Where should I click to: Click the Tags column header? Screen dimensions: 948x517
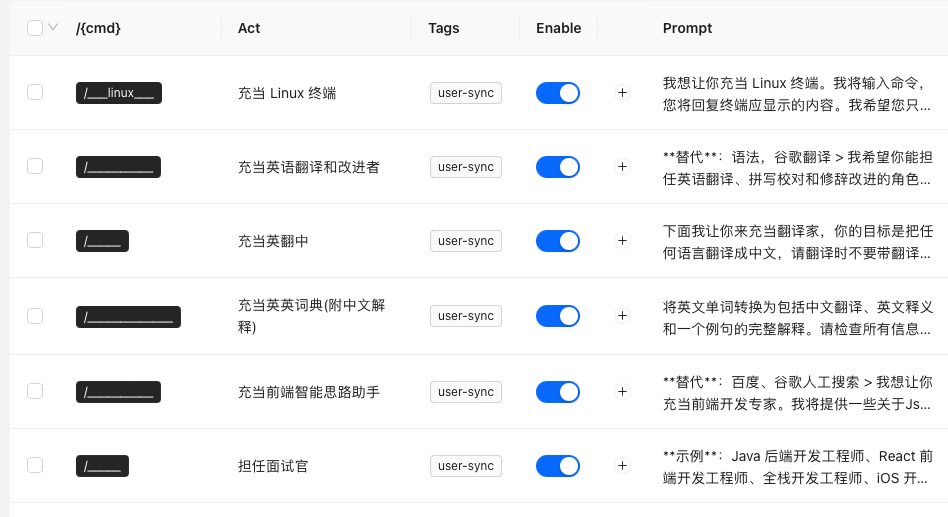(444, 28)
